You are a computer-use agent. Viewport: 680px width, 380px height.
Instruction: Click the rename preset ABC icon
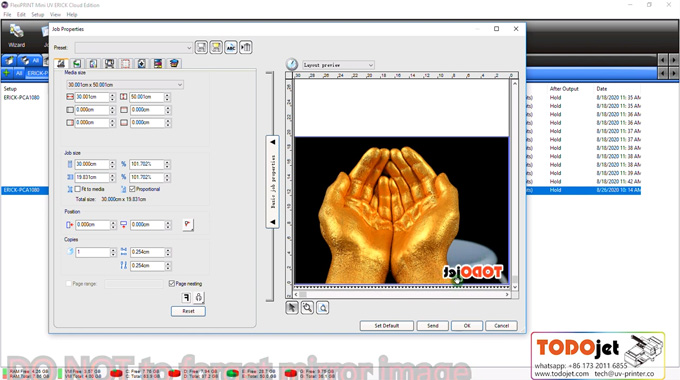pyautogui.click(x=231, y=47)
